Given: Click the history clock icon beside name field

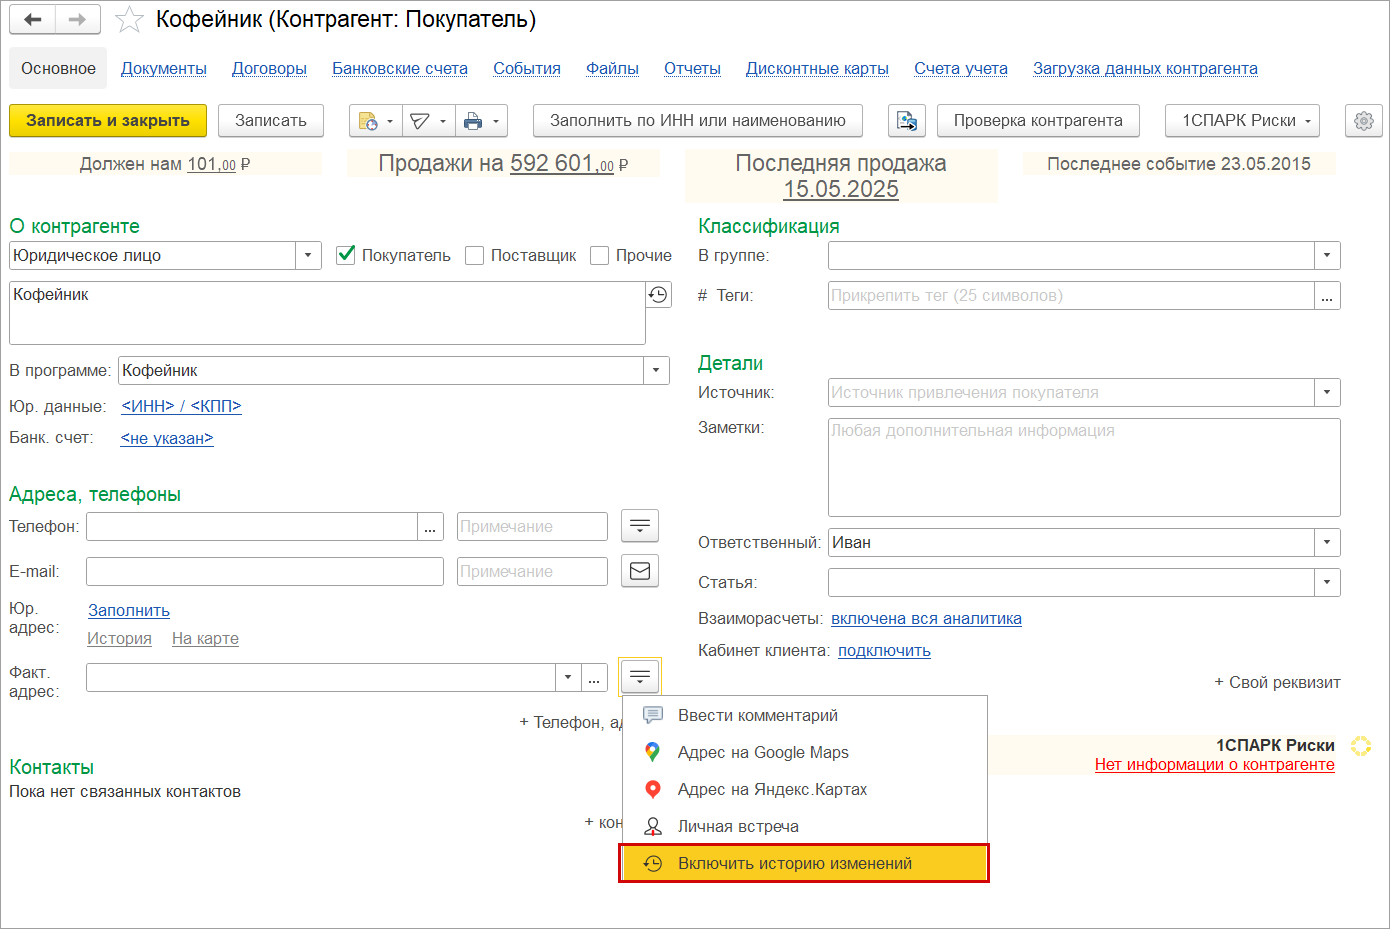Looking at the screenshot, I should 658,294.
